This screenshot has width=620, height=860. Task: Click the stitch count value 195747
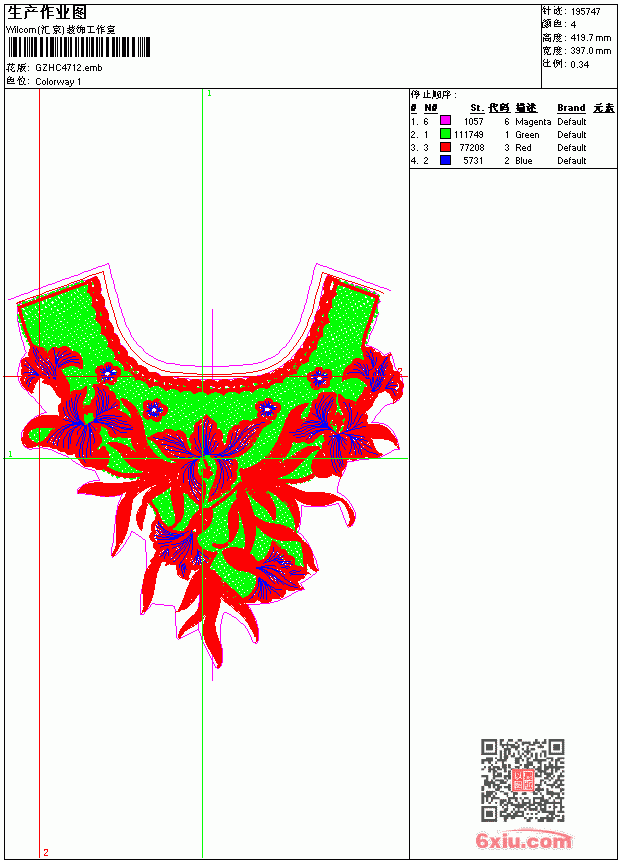pyautogui.click(x=585, y=12)
